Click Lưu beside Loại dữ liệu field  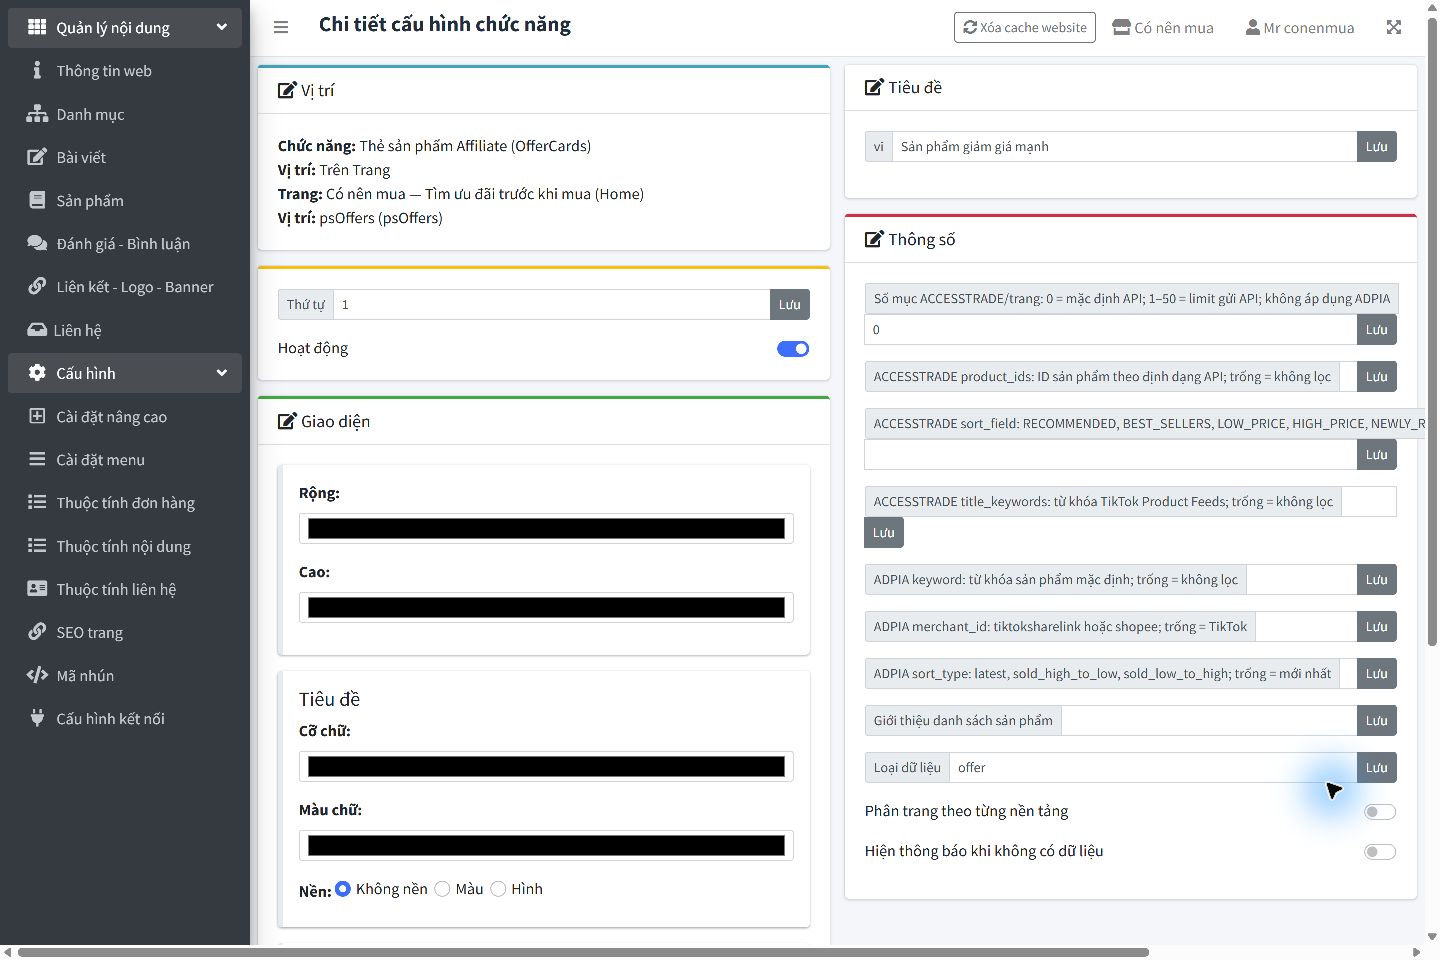coord(1377,768)
